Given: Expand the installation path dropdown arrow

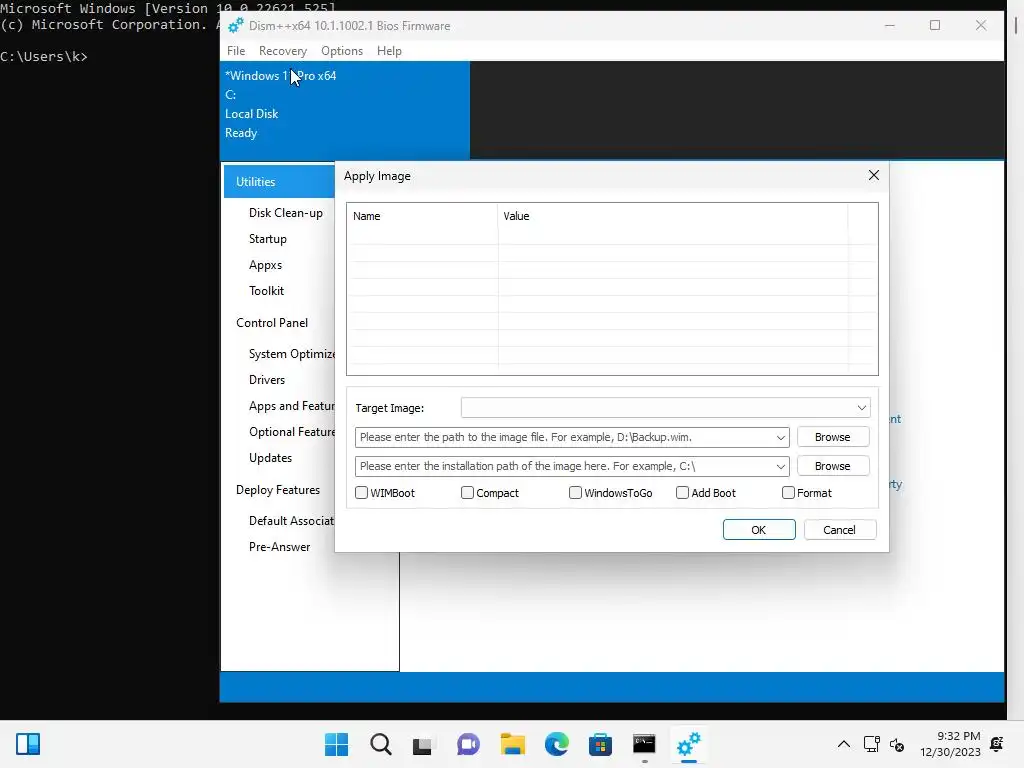Looking at the screenshot, I should 780,466.
